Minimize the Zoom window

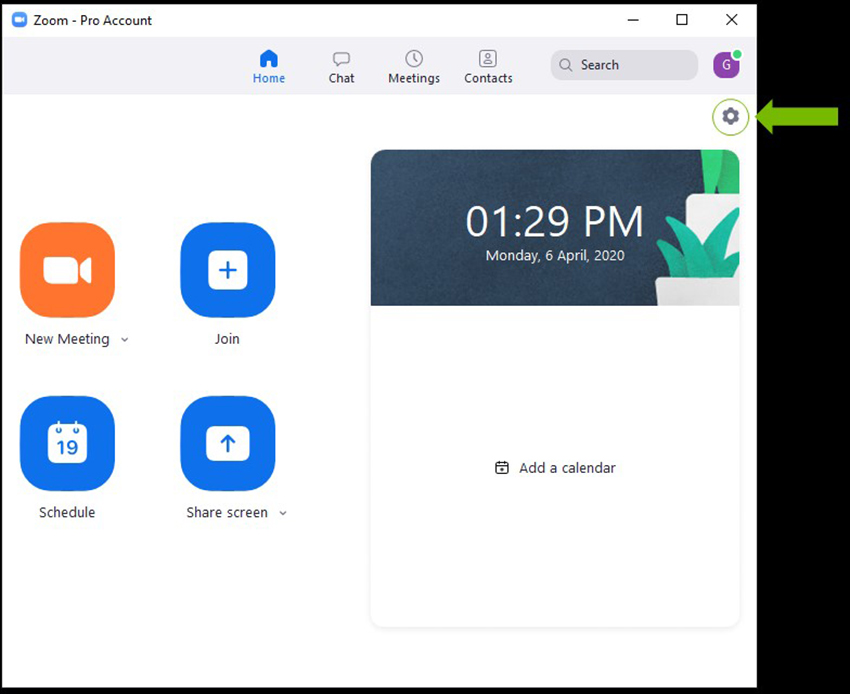[x=632, y=20]
